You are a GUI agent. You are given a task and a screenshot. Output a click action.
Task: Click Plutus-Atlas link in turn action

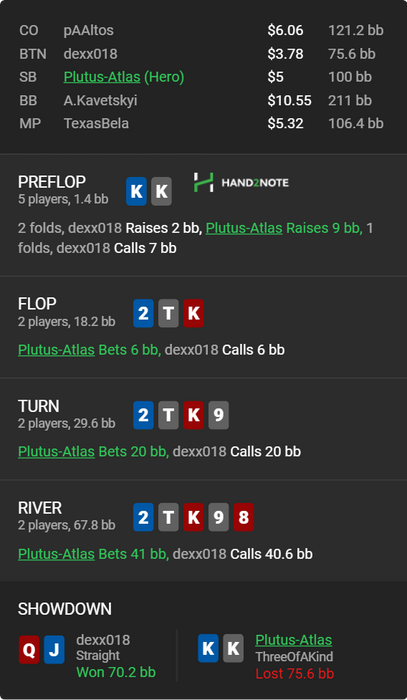(56, 451)
